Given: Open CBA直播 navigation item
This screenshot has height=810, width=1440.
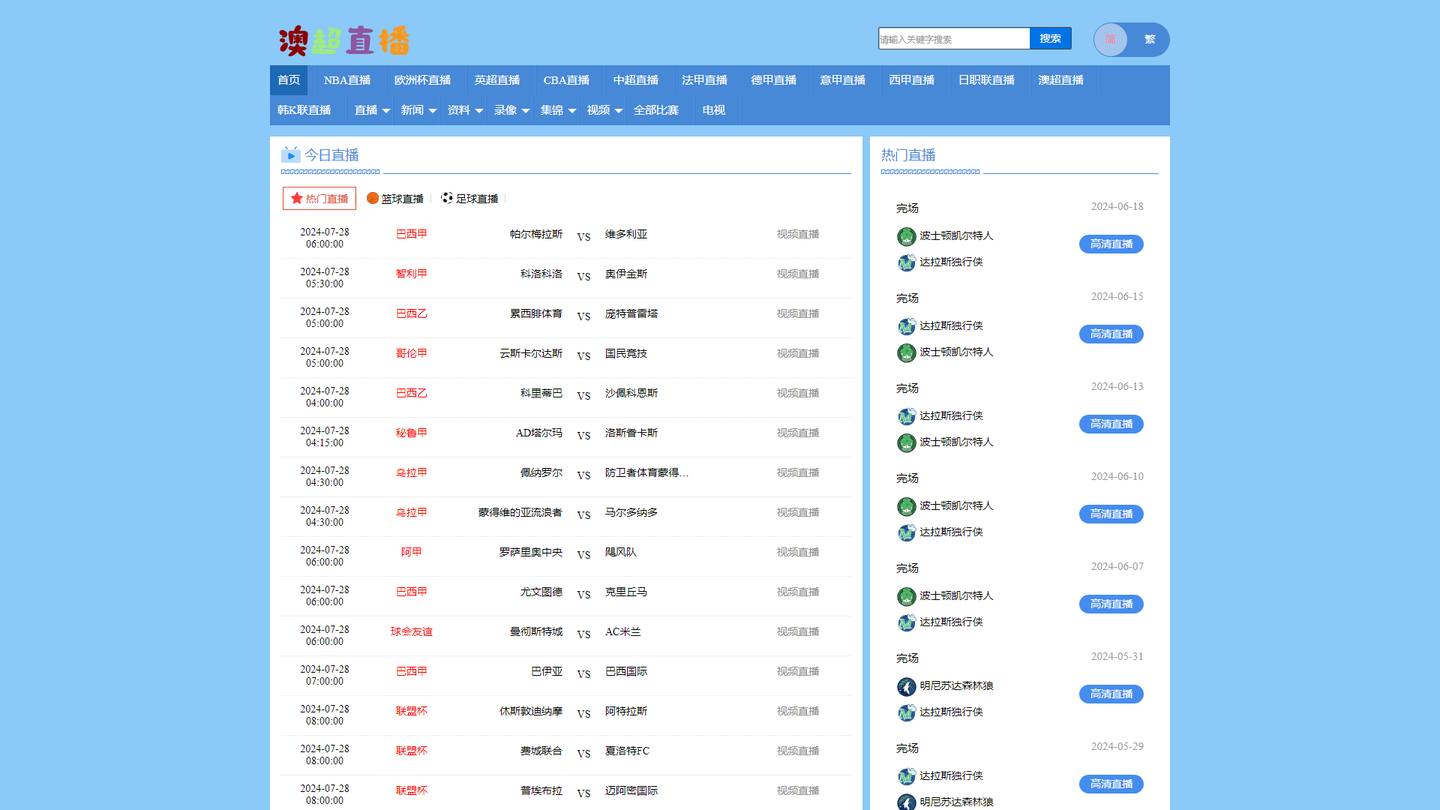Looking at the screenshot, I should (x=567, y=80).
